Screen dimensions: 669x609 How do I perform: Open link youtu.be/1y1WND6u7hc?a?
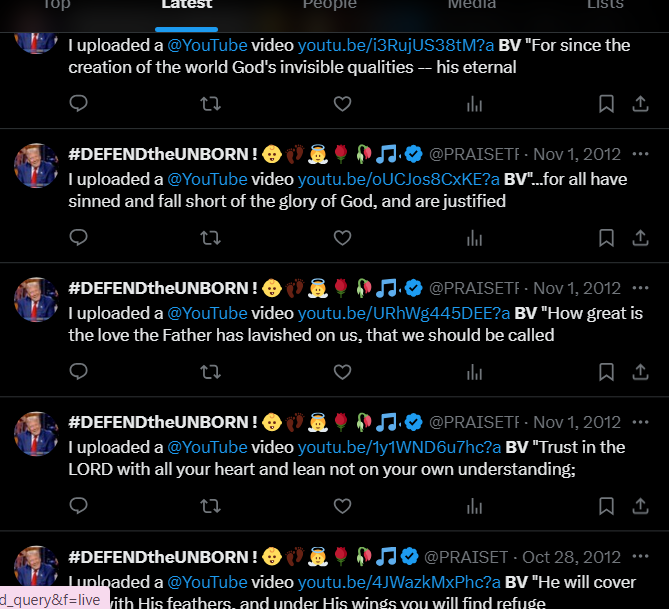(399, 447)
